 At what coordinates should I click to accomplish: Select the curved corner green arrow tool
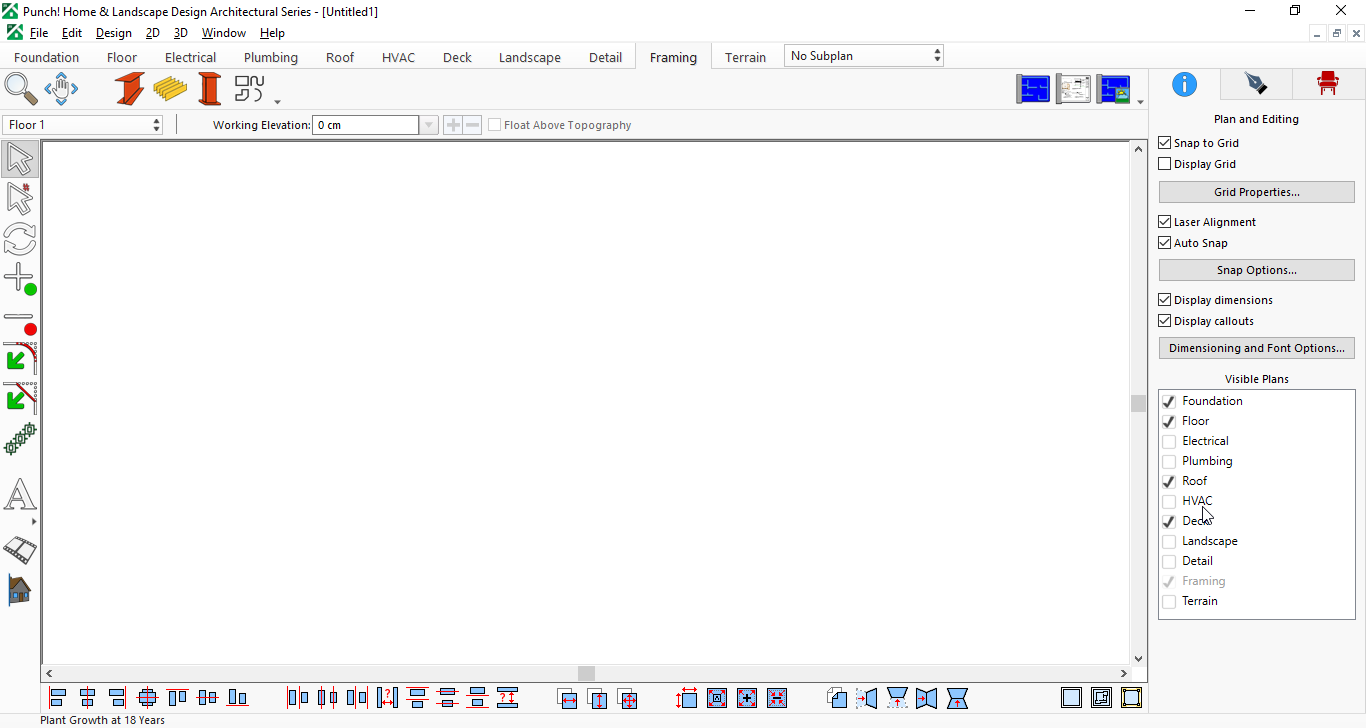[20, 359]
